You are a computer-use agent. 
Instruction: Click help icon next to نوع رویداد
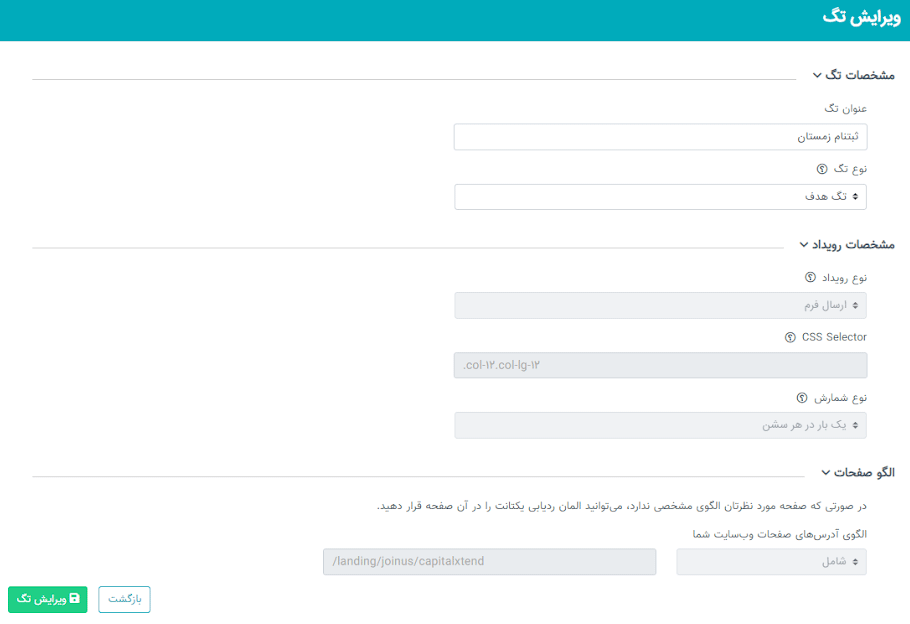[x=810, y=277]
